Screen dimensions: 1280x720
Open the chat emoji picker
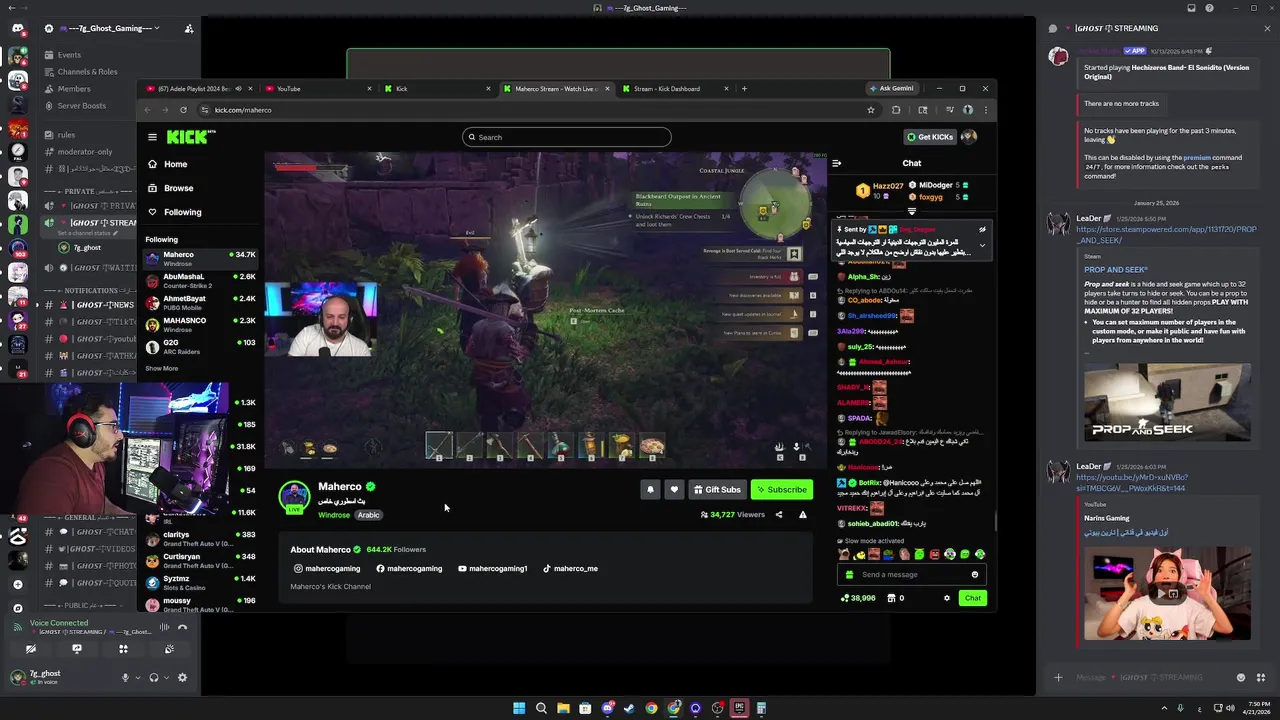(975, 574)
